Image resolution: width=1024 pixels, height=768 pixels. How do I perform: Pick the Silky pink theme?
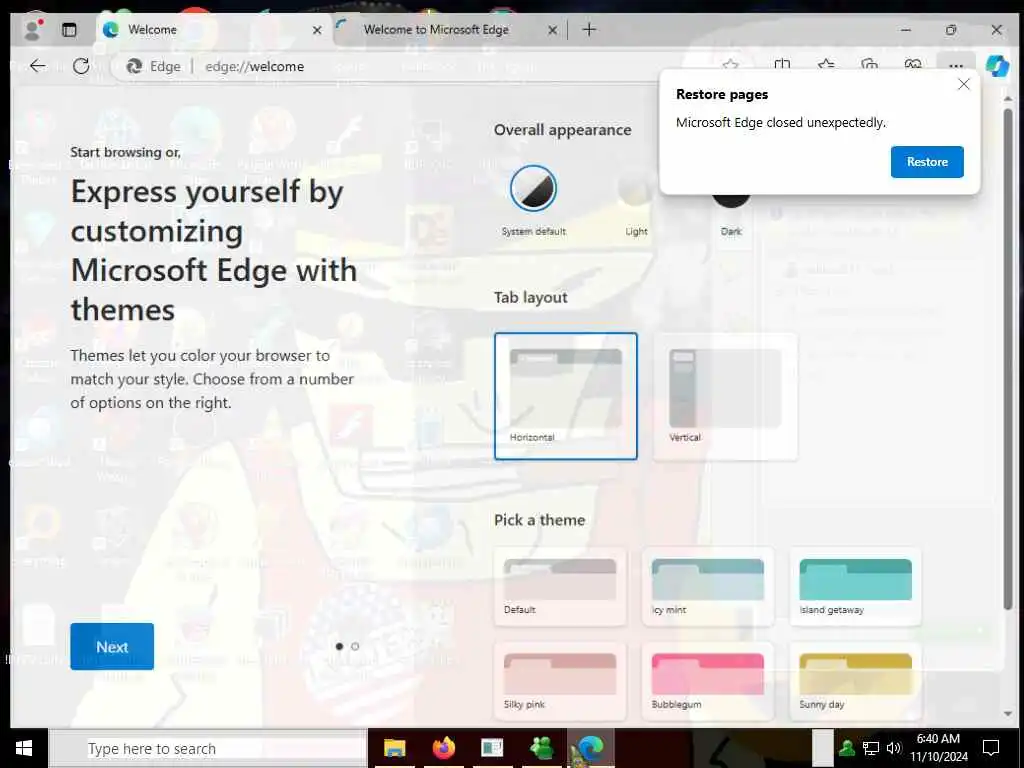tap(560, 680)
